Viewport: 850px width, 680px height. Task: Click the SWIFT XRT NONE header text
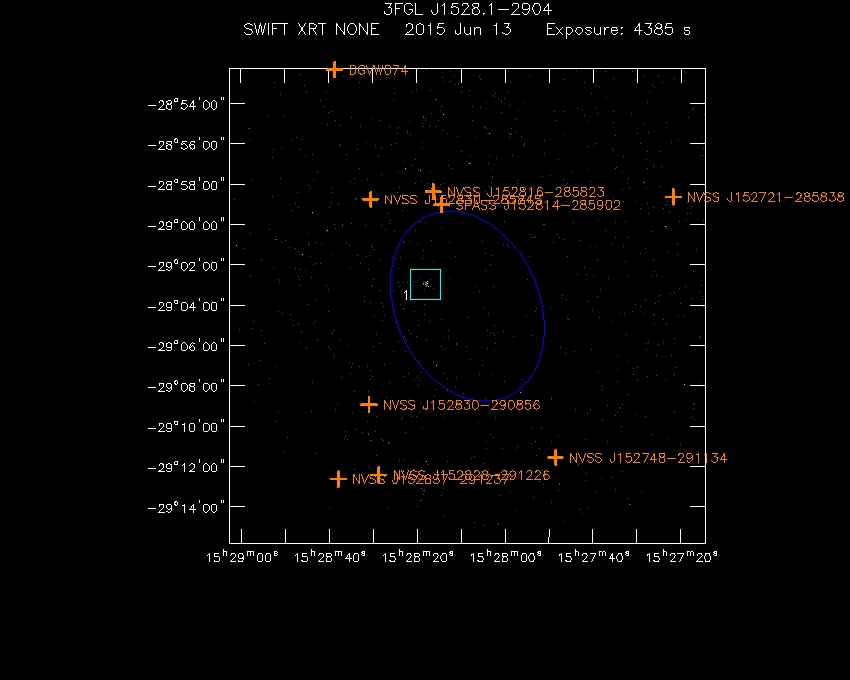311,29
